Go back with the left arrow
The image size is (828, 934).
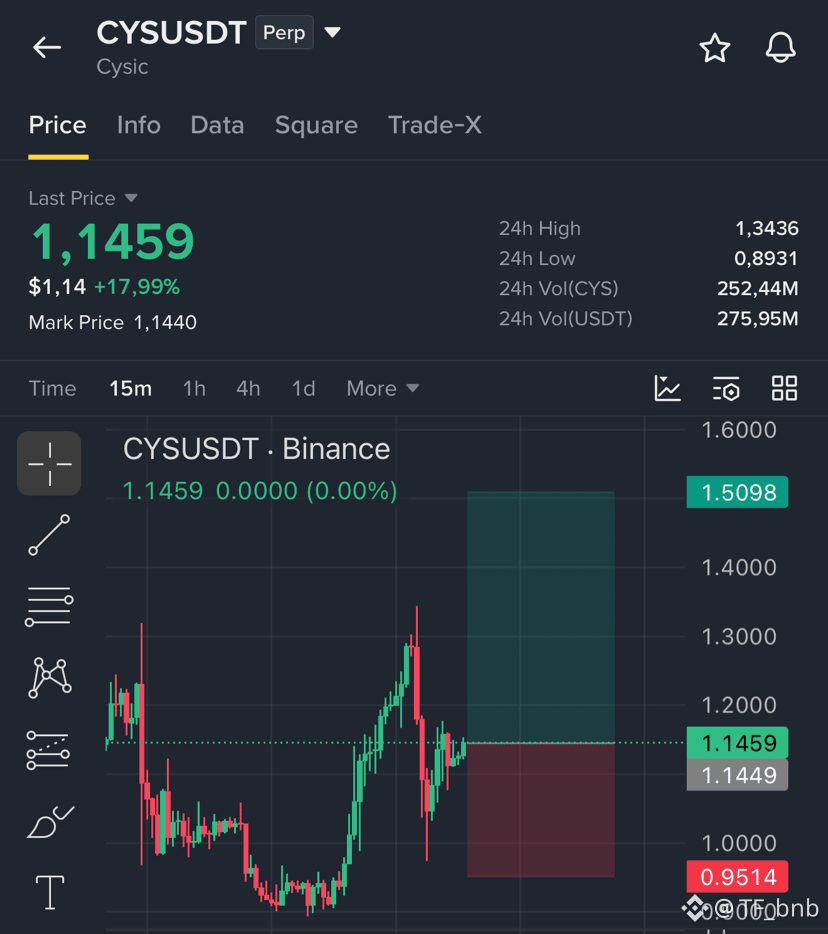point(47,47)
